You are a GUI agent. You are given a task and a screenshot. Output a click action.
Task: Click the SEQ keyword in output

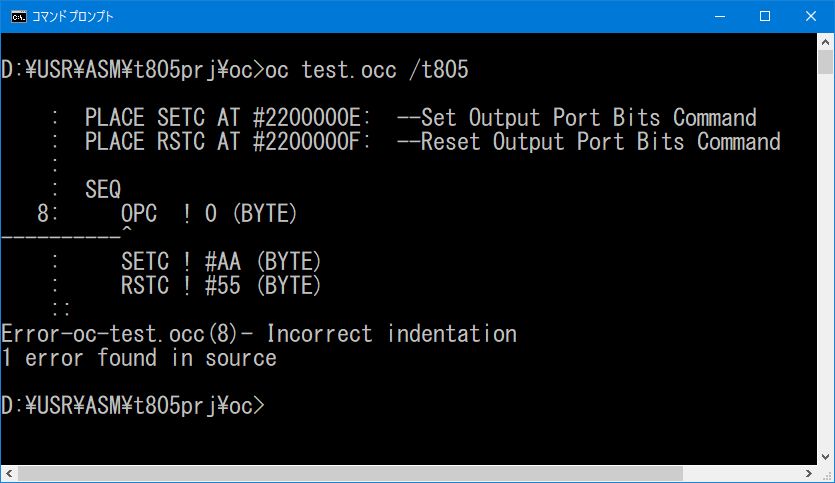pos(103,190)
